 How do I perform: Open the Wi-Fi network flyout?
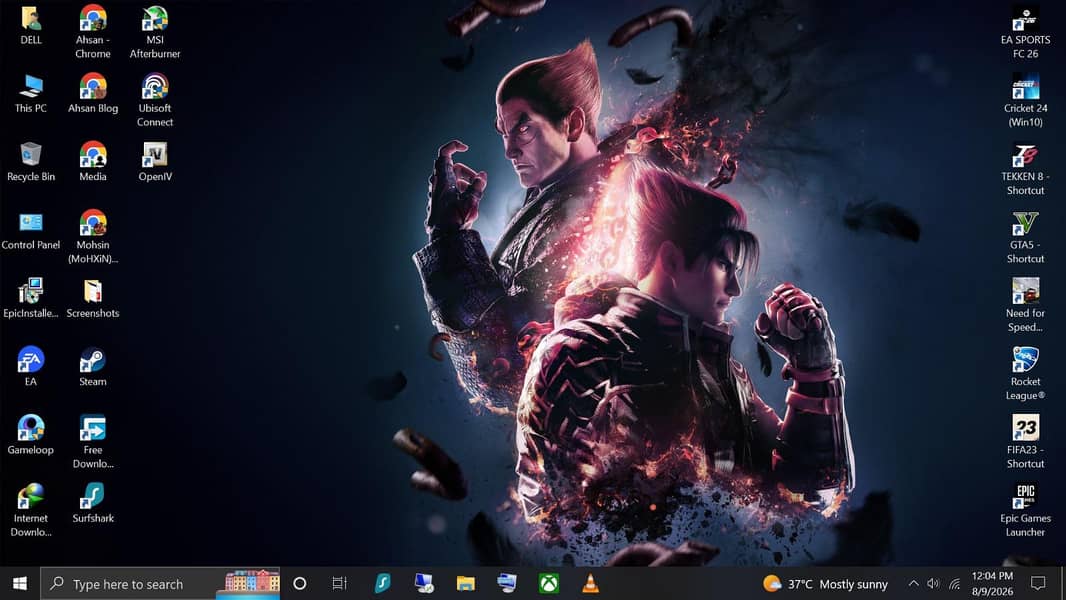coord(955,584)
